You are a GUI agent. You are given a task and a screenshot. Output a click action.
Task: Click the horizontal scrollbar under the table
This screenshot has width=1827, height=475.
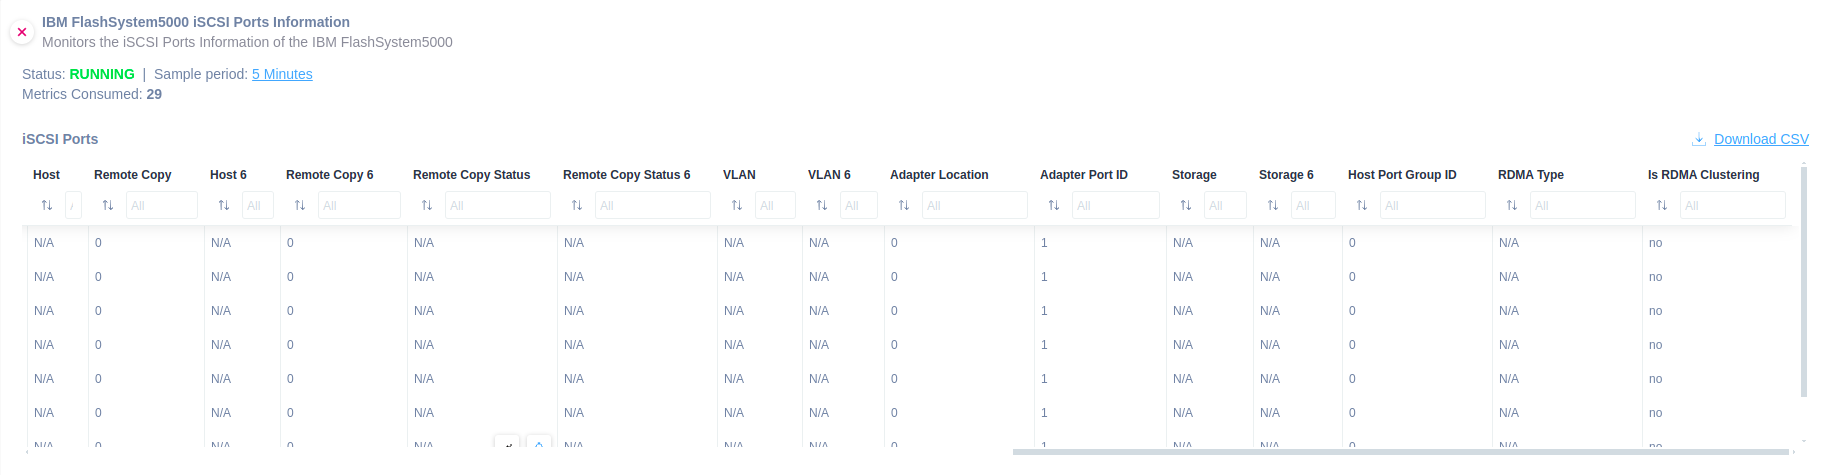point(1400,452)
